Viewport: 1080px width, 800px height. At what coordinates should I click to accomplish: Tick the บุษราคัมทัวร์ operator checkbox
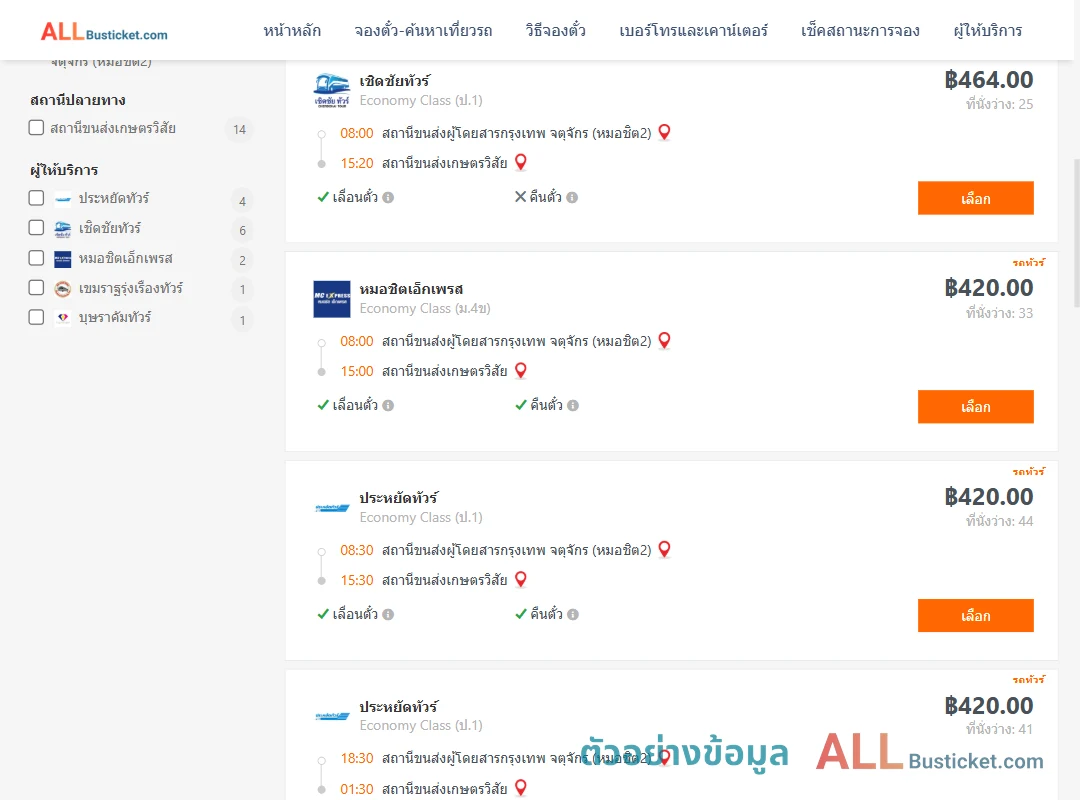point(37,317)
